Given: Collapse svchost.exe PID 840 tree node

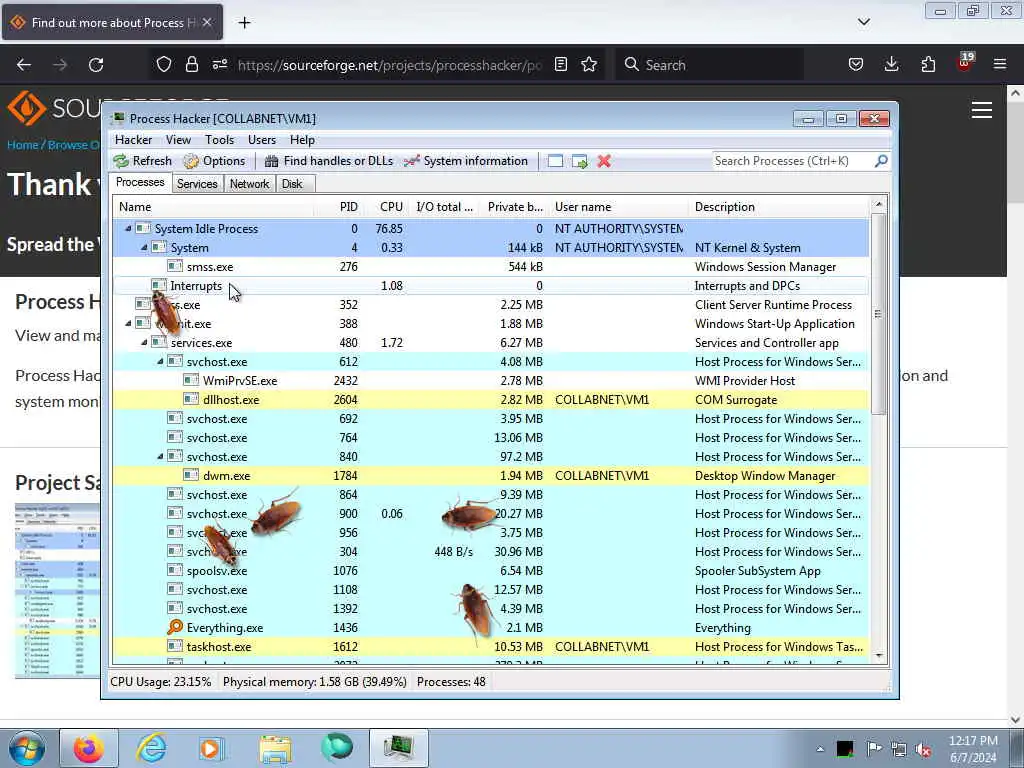Looking at the screenshot, I should [x=160, y=456].
